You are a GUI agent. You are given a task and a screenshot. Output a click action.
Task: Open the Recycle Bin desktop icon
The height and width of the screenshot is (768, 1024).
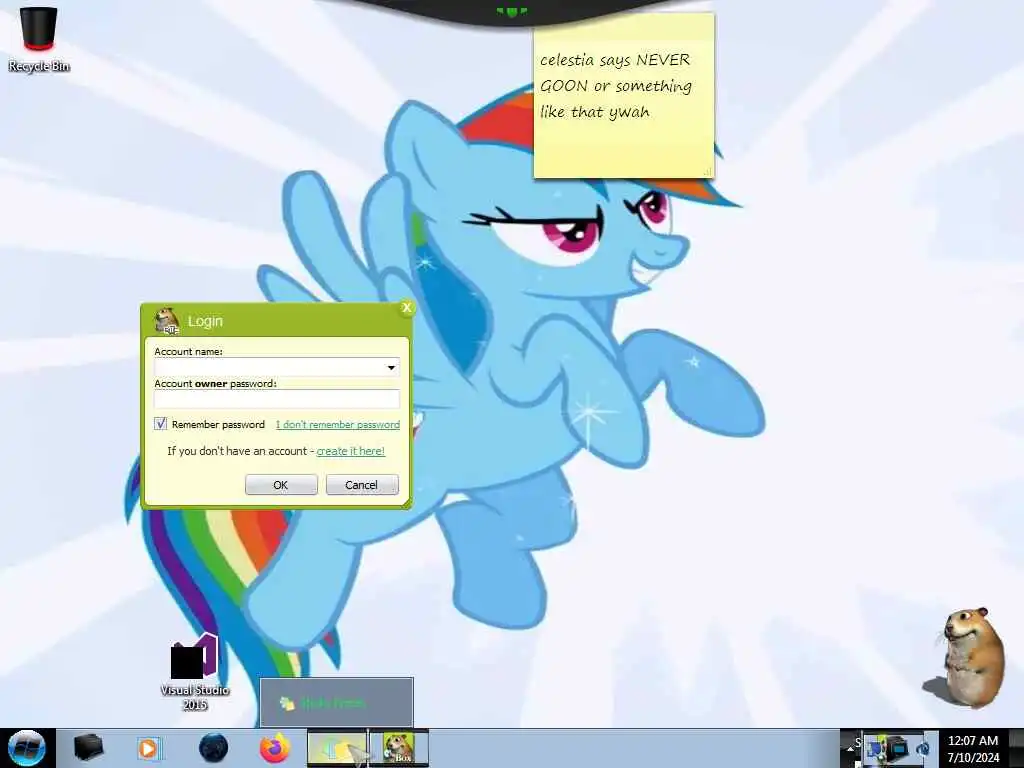pos(39,38)
